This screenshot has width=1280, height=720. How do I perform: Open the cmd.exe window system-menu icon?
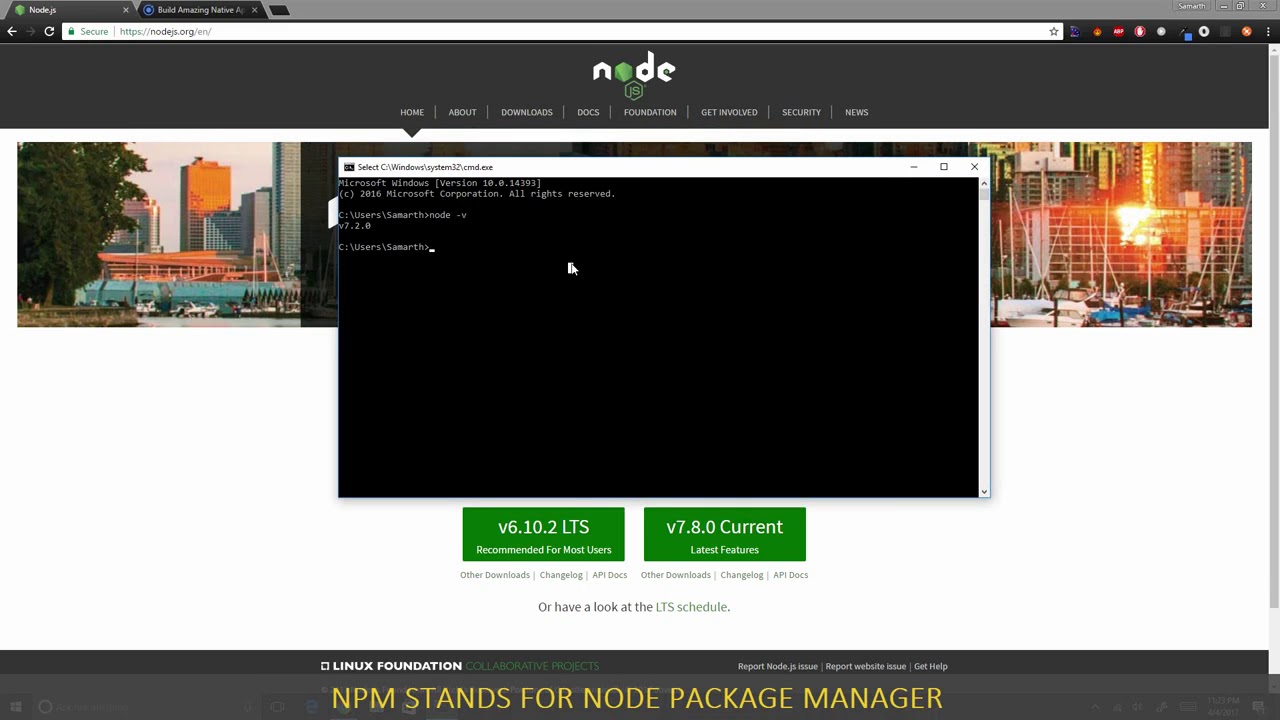click(348, 167)
